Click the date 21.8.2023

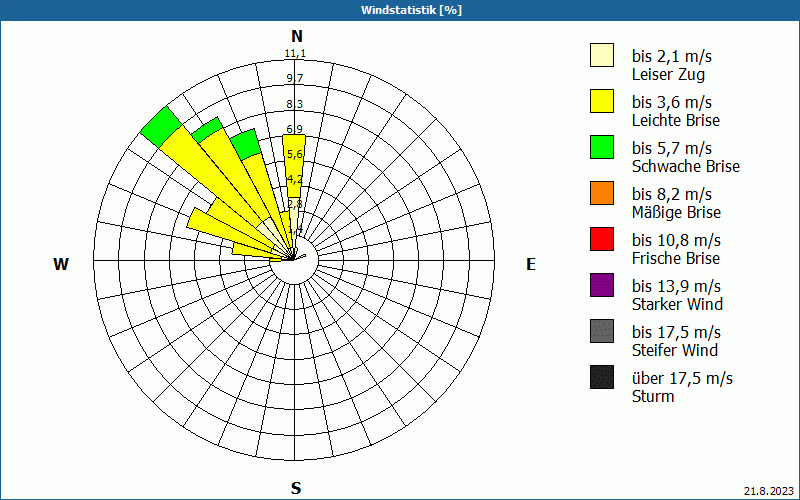(x=768, y=491)
